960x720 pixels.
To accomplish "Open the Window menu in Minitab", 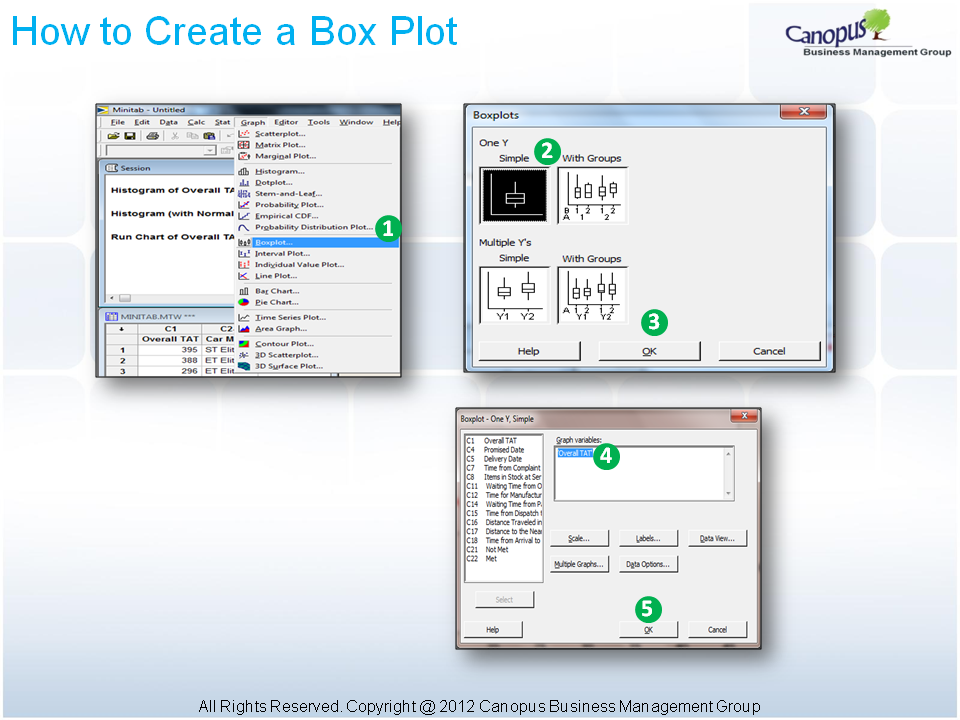I will point(356,122).
